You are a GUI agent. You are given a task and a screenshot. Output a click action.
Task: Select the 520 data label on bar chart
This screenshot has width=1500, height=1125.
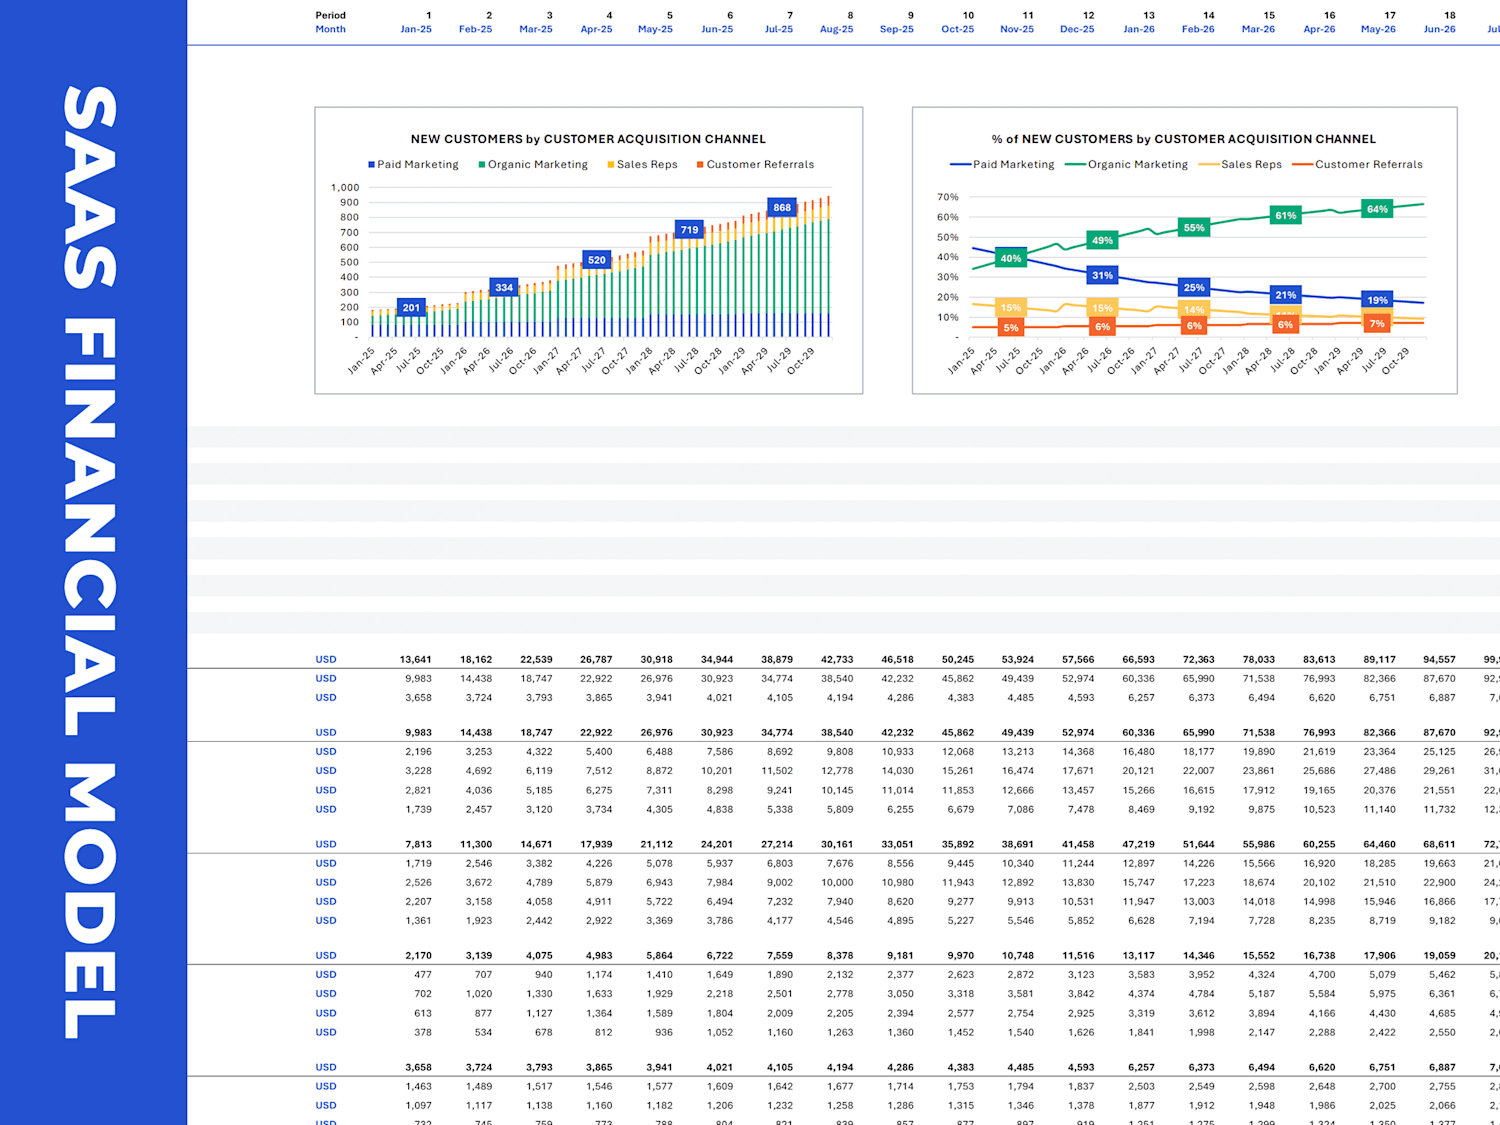pos(597,260)
